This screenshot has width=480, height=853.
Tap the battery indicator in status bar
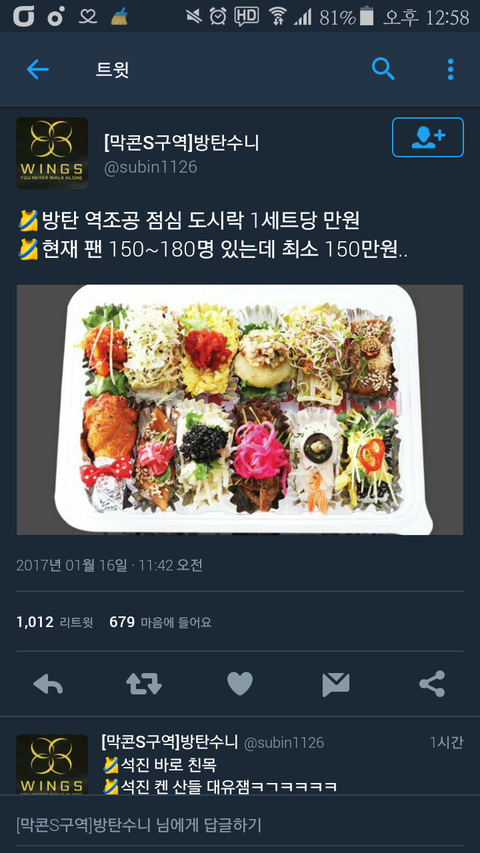click(x=367, y=17)
